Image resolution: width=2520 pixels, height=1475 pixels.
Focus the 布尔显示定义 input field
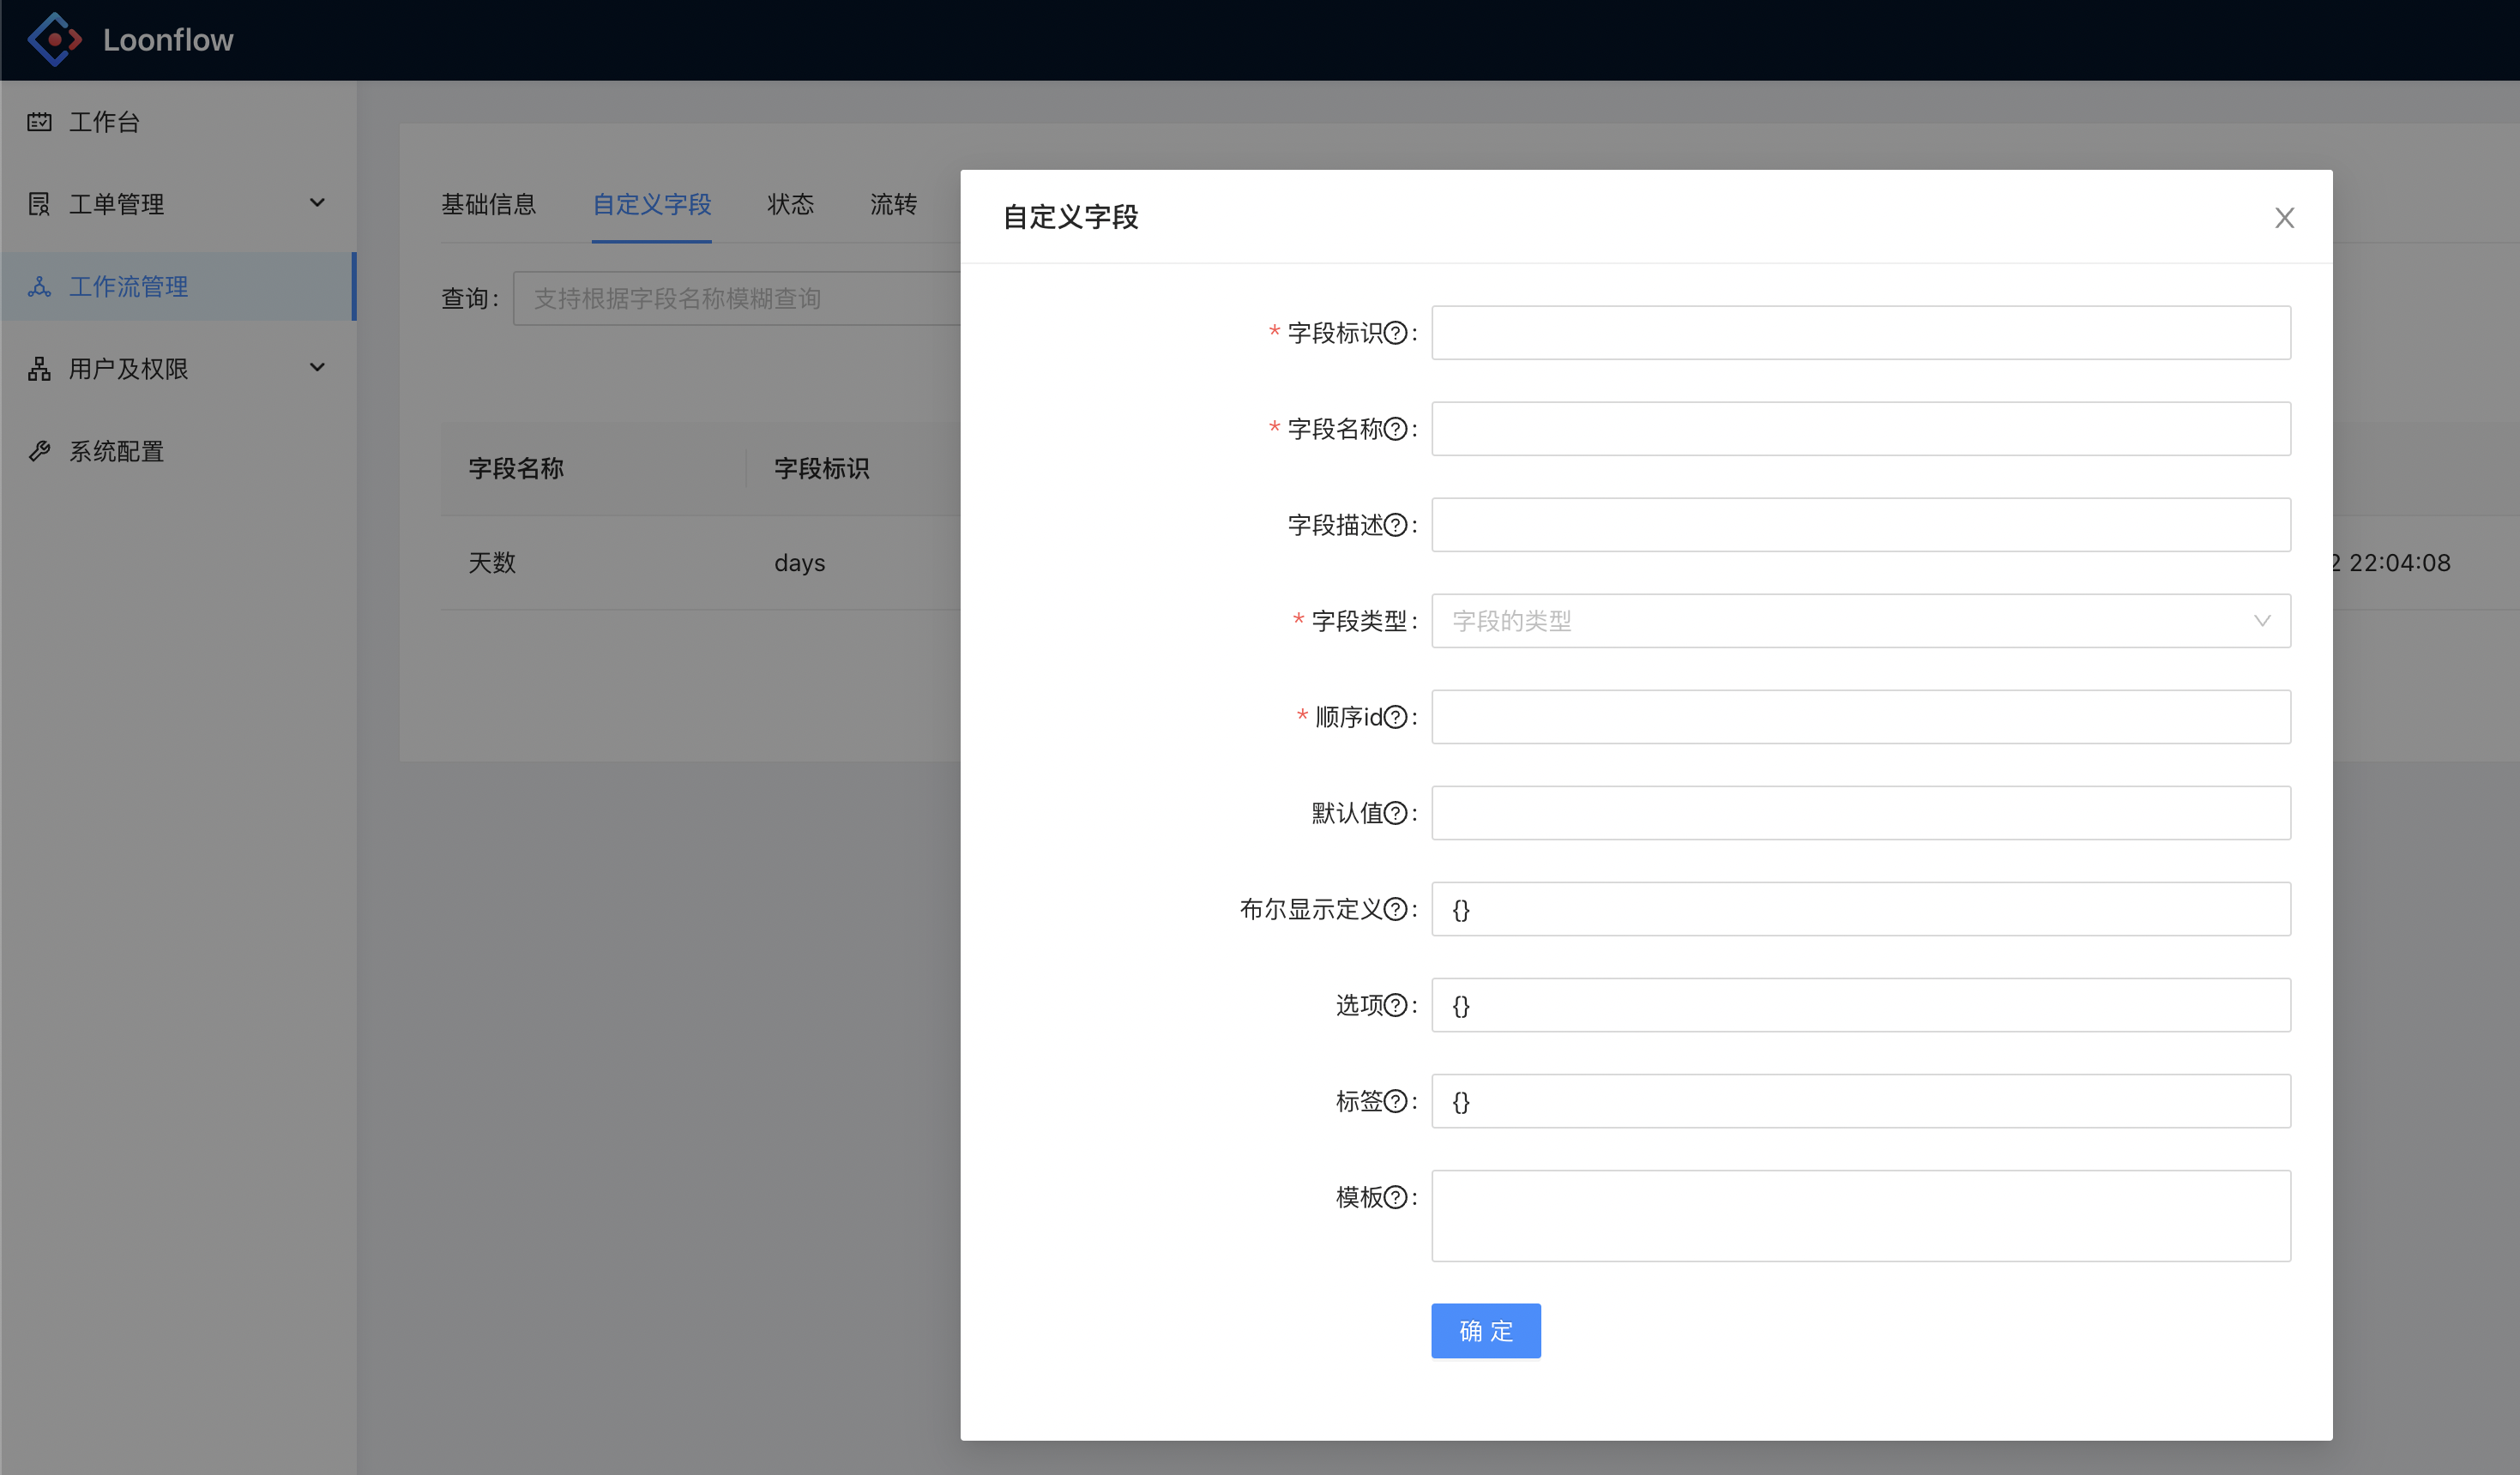point(1861,909)
